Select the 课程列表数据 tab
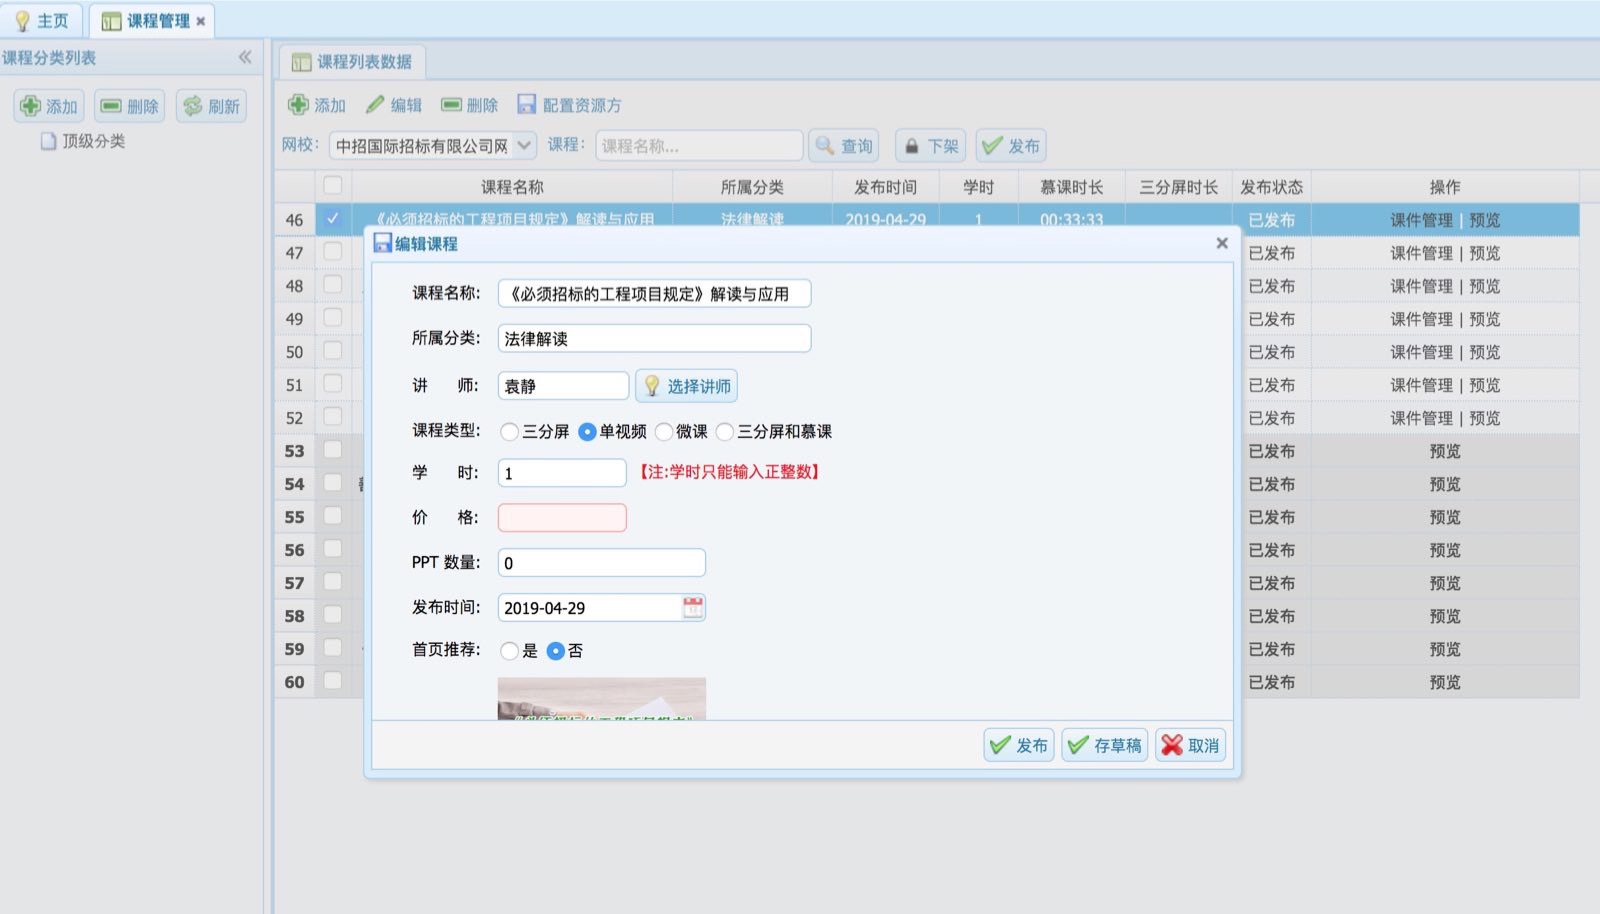Image resolution: width=1600 pixels, height=914 pixels. 352,62
